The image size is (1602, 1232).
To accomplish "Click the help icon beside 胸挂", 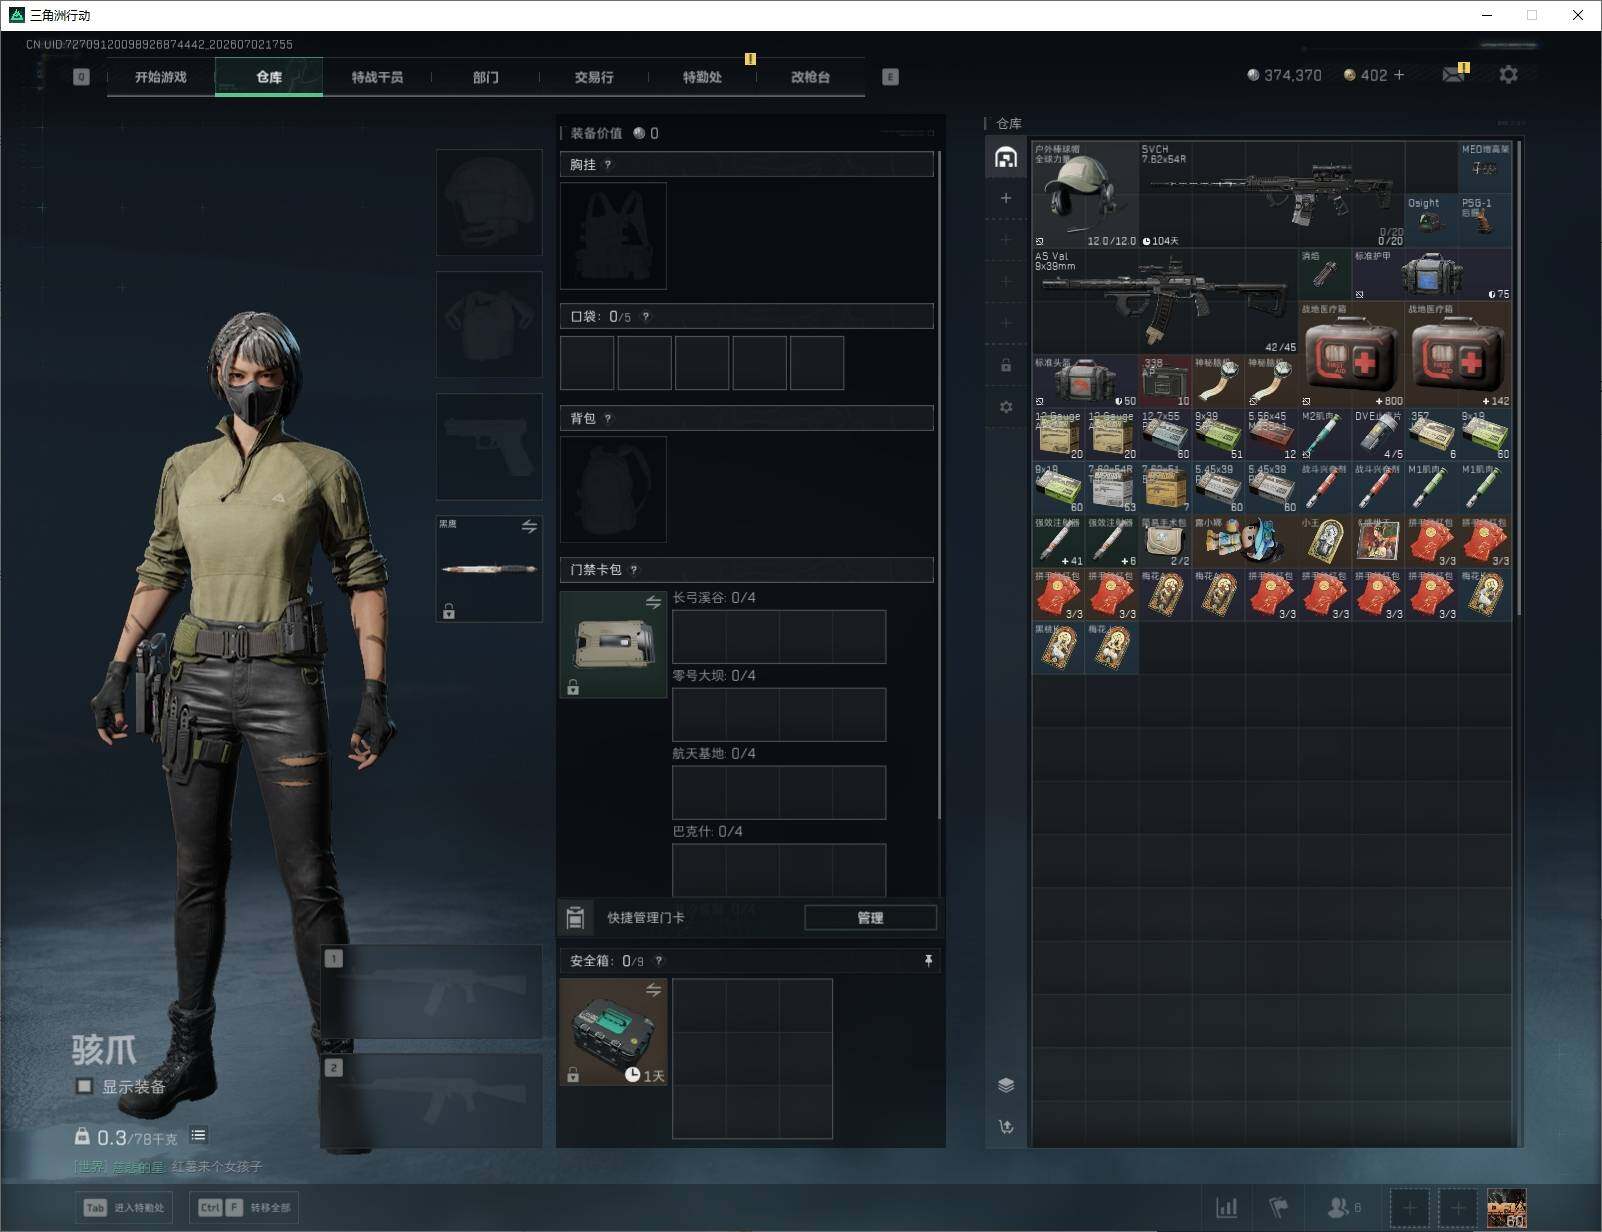I will [608, 165].
